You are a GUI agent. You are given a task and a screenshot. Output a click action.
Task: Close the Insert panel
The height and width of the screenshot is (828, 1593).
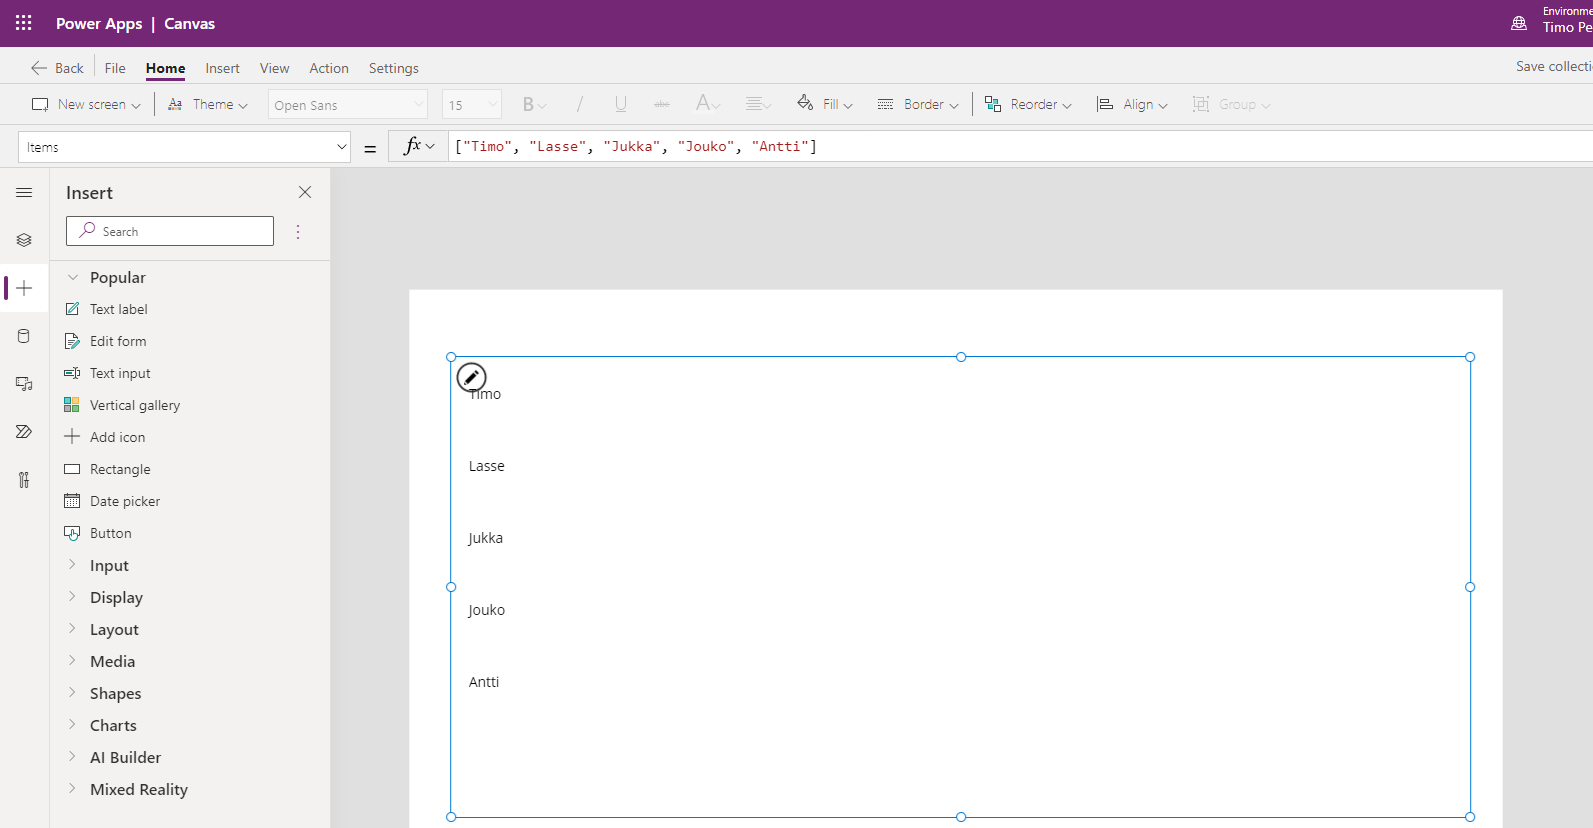click(x=305, y=192)
